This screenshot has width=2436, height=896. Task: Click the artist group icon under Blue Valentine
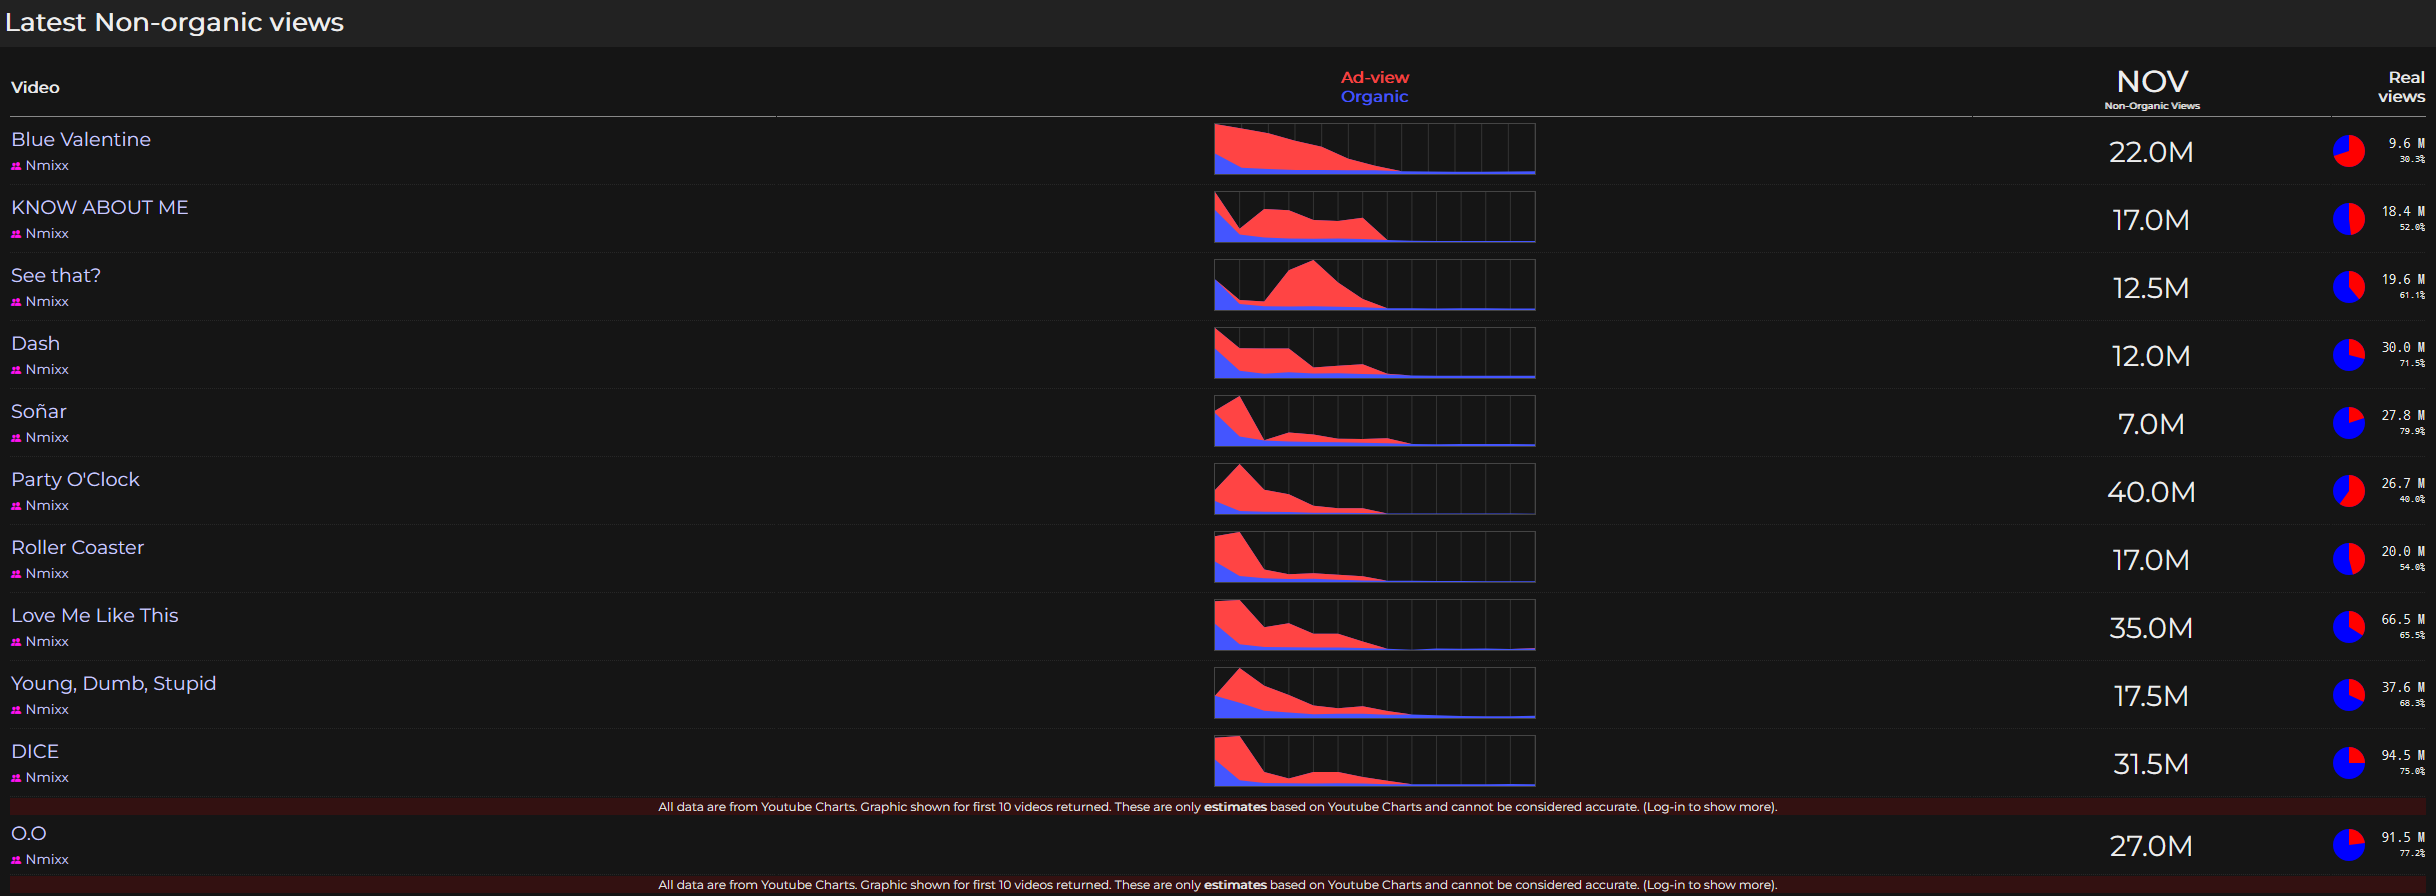coord(16,166)
